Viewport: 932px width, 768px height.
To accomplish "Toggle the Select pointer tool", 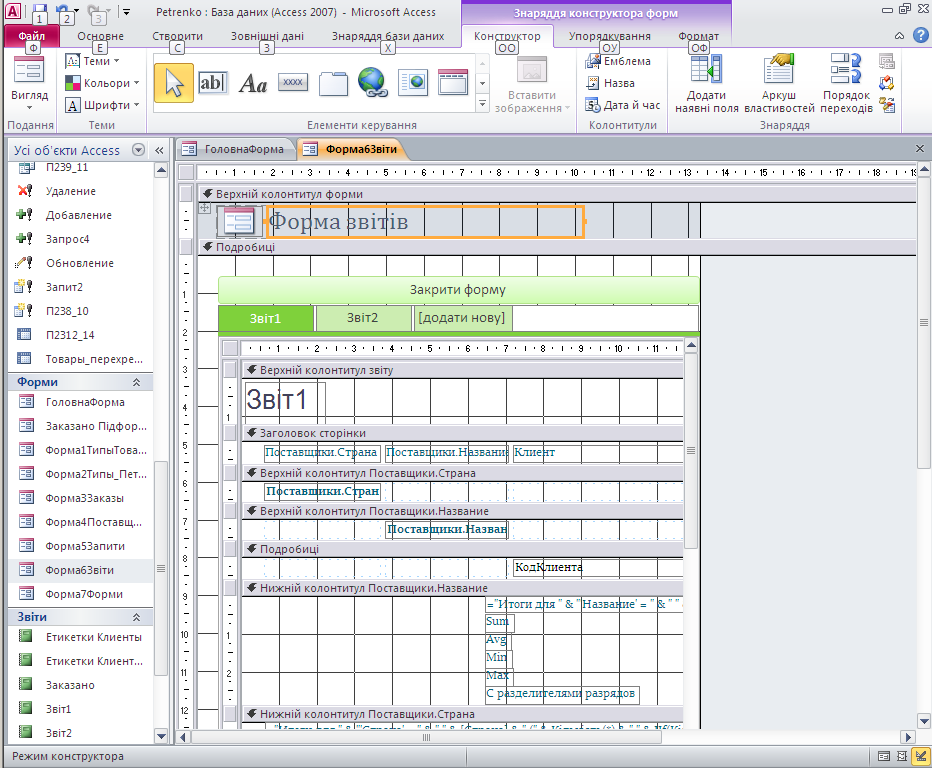I will tap(174, 83).
